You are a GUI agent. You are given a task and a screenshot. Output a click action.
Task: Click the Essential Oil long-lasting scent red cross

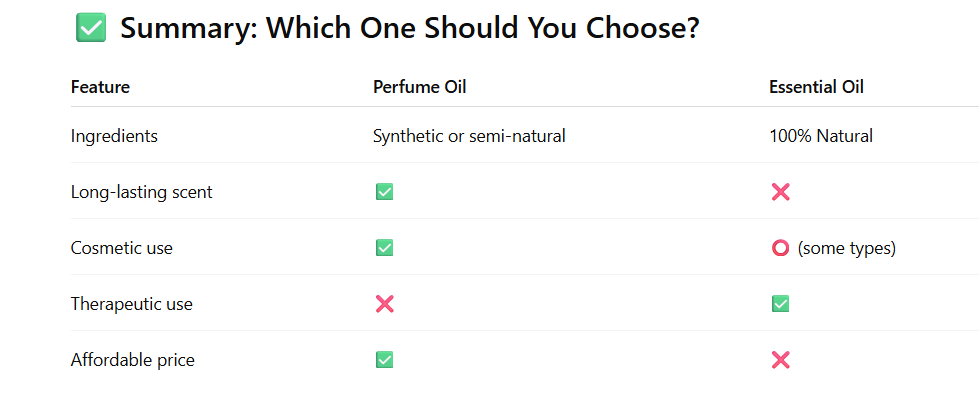[x=780, y=192]
